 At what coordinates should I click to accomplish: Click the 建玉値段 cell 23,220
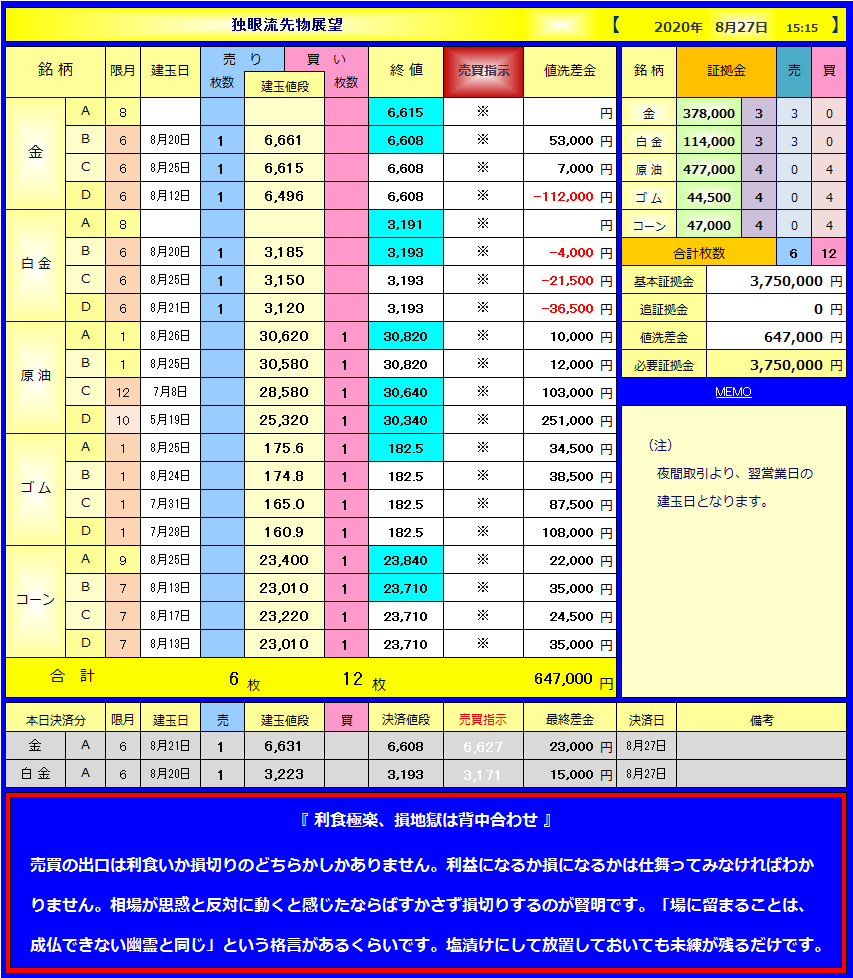(284, 617)
